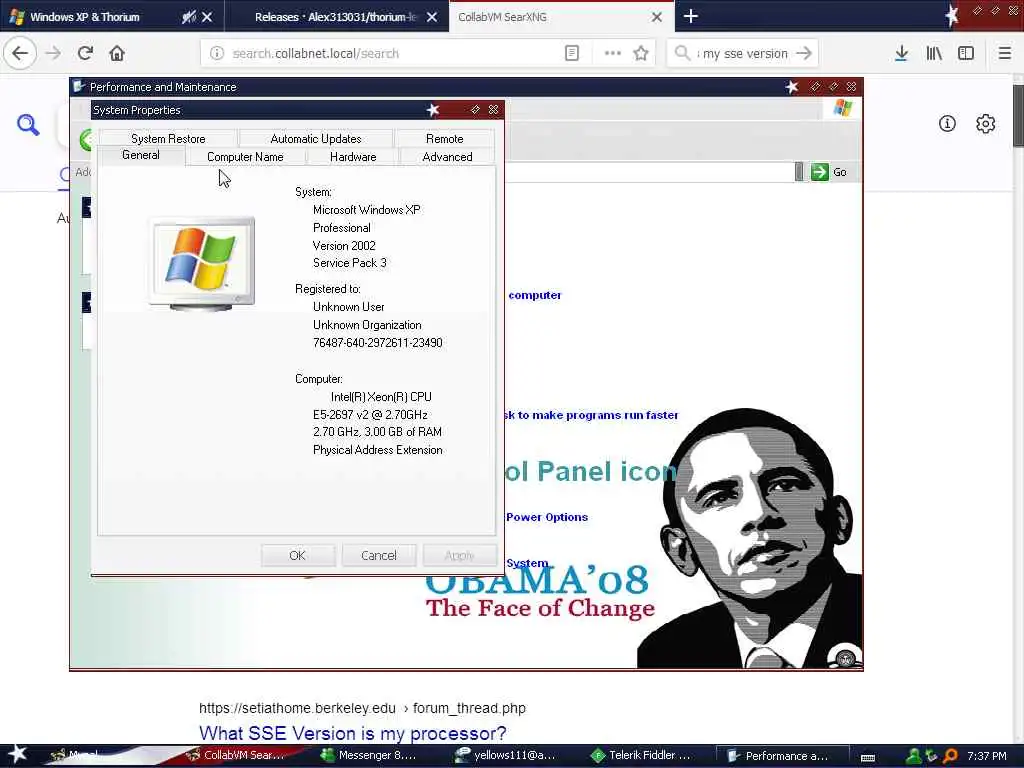
Task: Open 'What SSE Version is my processor?' result
Action: (353, 733)
